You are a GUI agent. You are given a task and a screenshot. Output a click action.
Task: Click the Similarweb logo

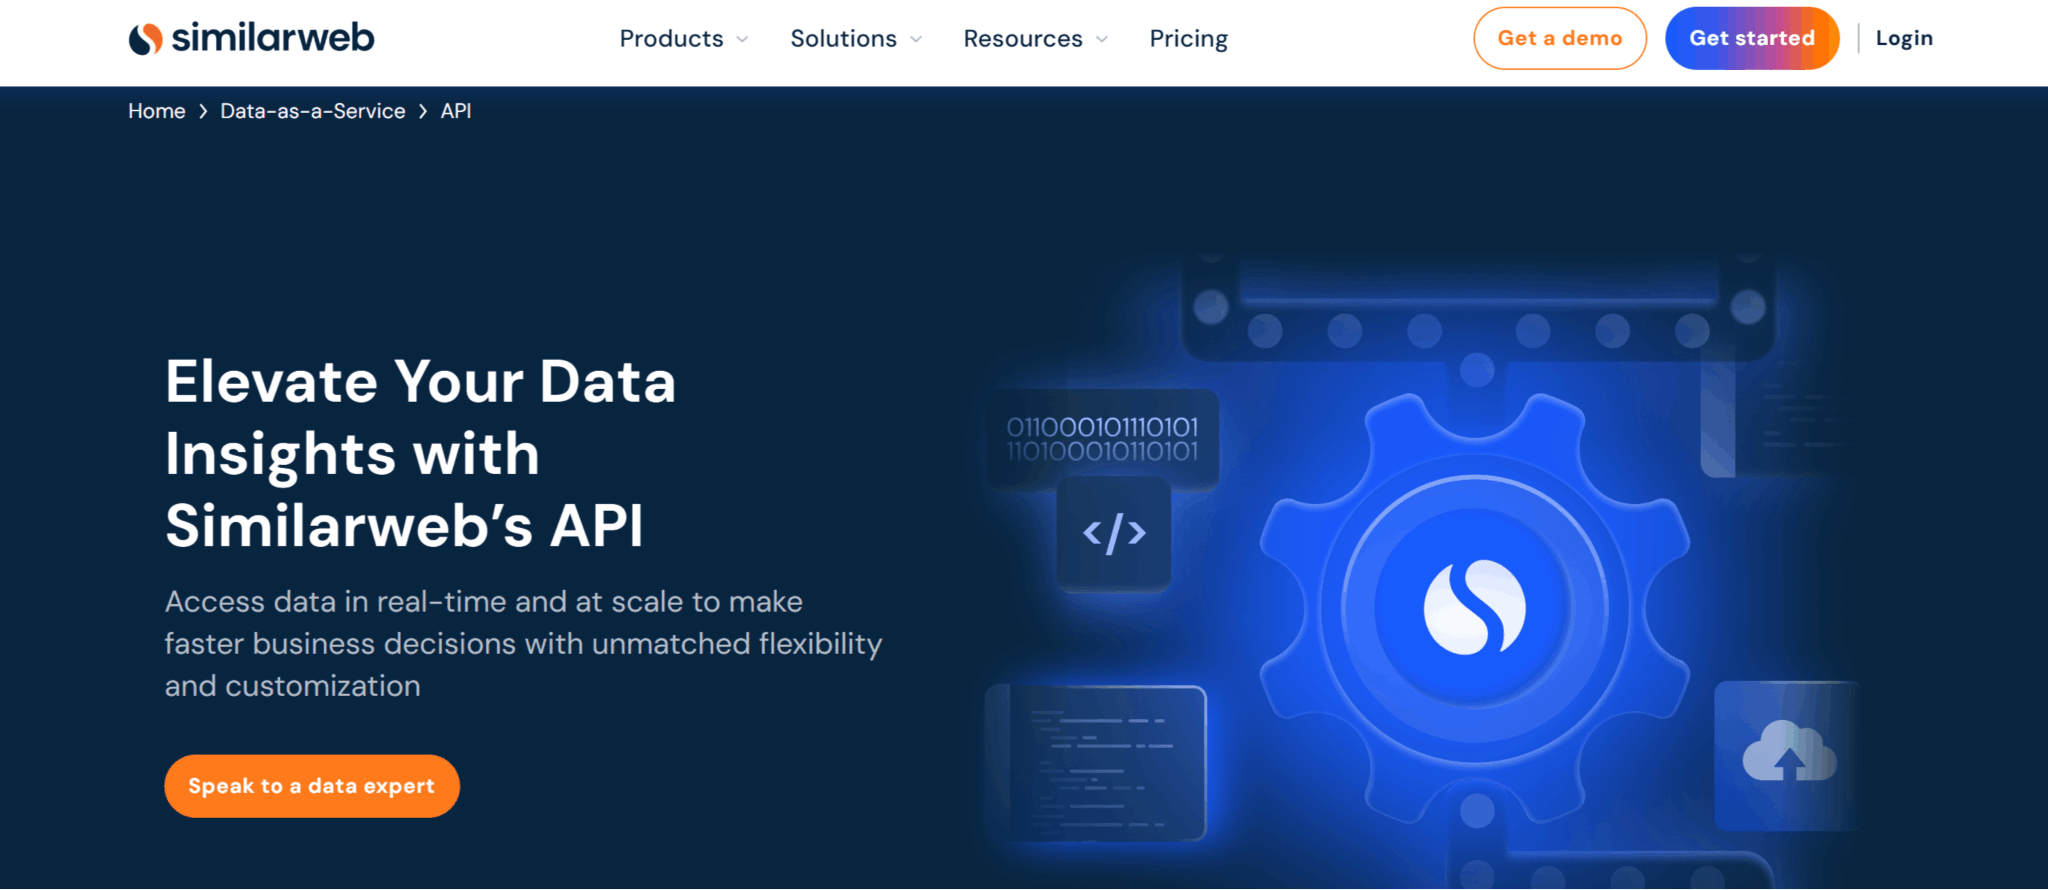pos(251,38)
